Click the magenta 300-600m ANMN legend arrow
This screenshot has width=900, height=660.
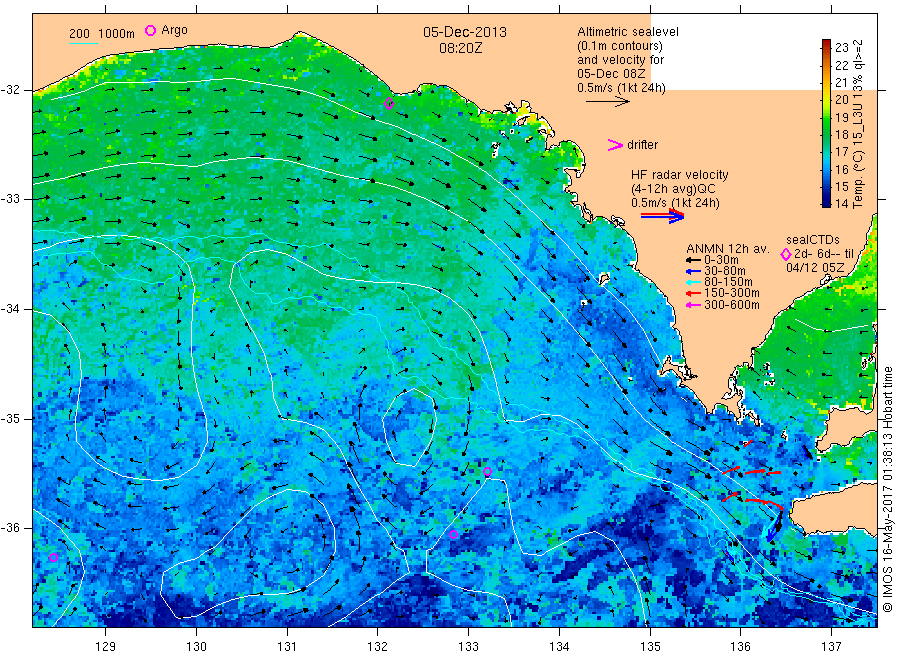(x=694, y=305)
